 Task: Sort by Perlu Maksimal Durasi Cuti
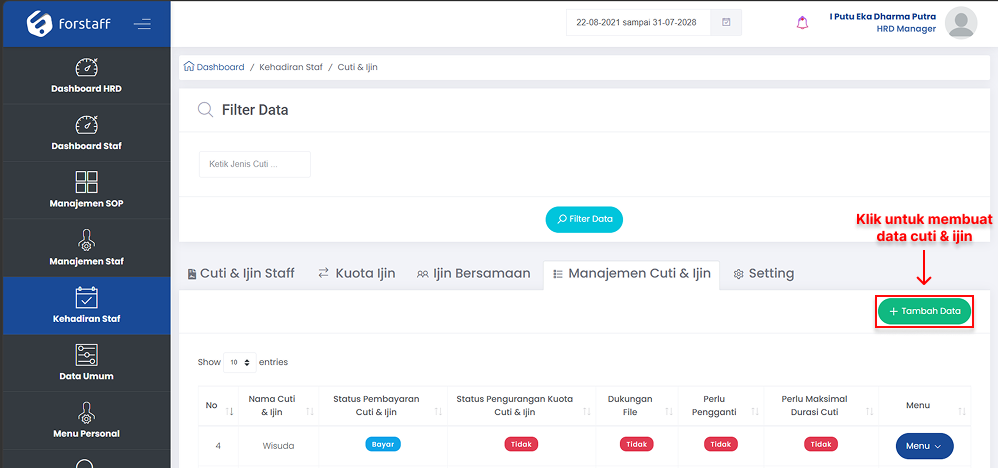pos(821,406)
